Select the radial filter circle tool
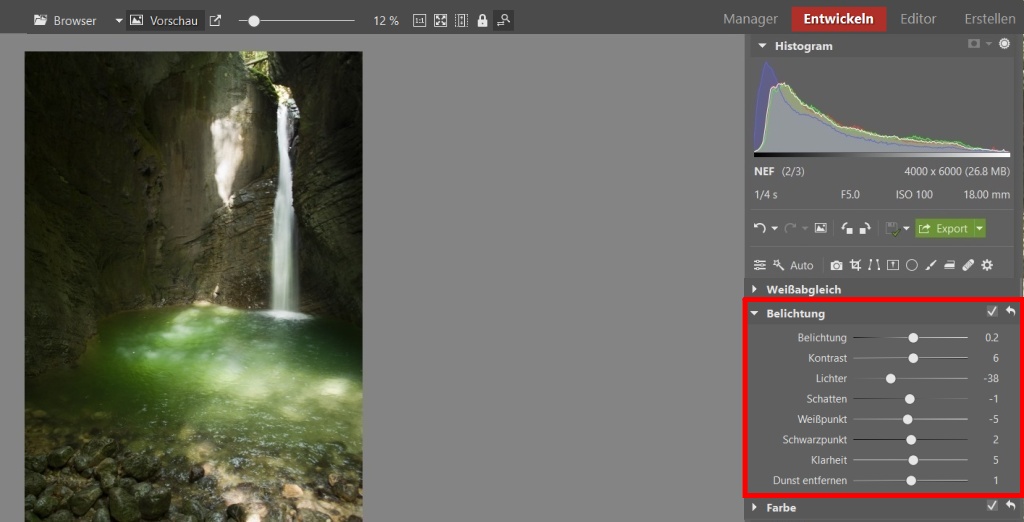 [912, 265]
